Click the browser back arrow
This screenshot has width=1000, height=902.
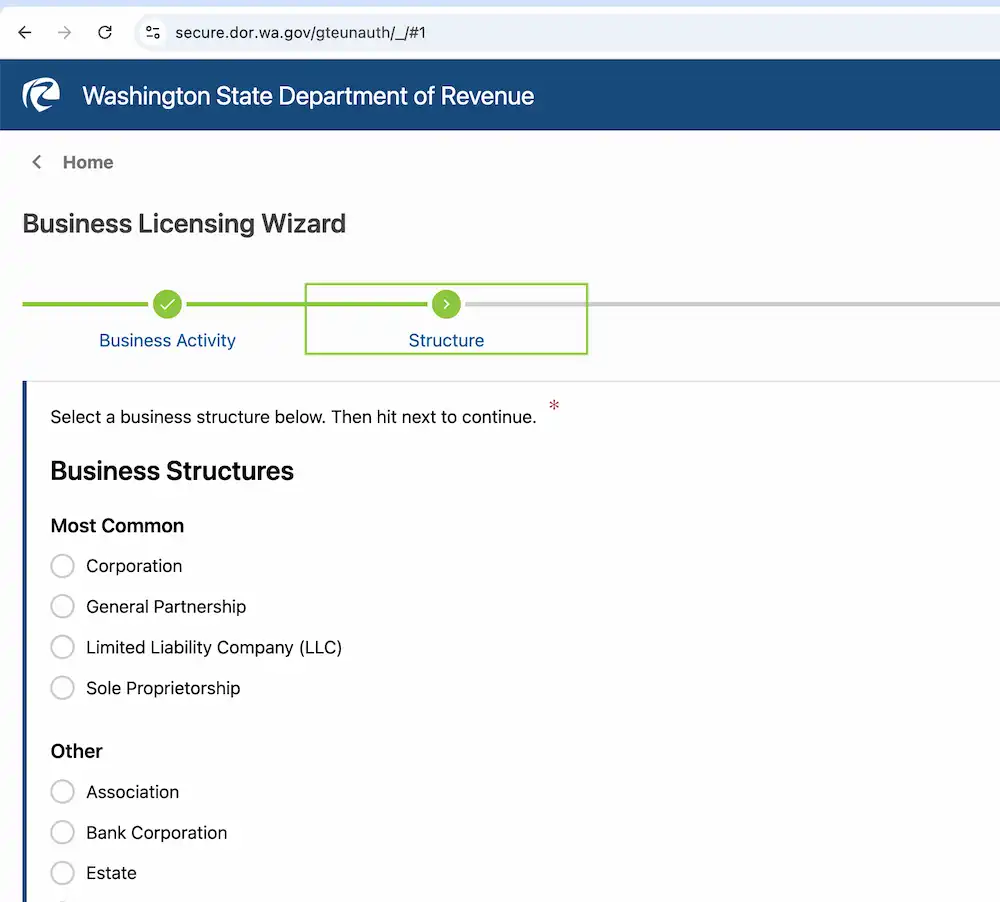24,31
